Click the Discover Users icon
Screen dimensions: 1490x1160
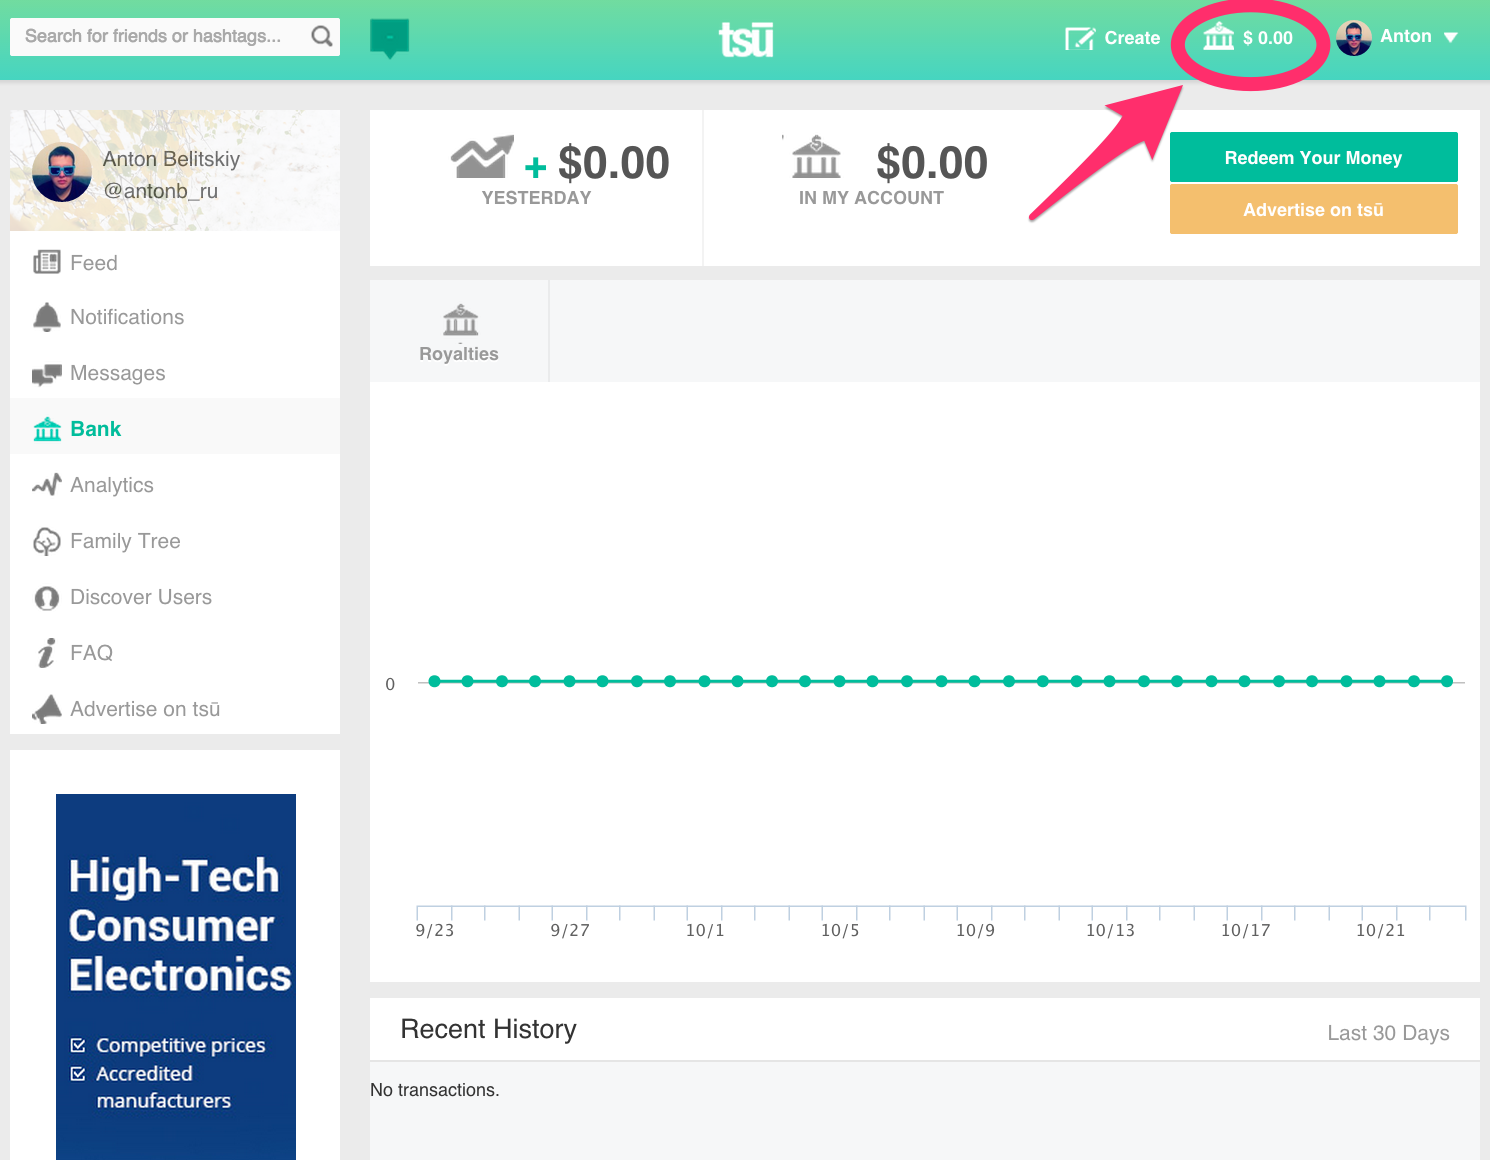click(x=46, y=597)
